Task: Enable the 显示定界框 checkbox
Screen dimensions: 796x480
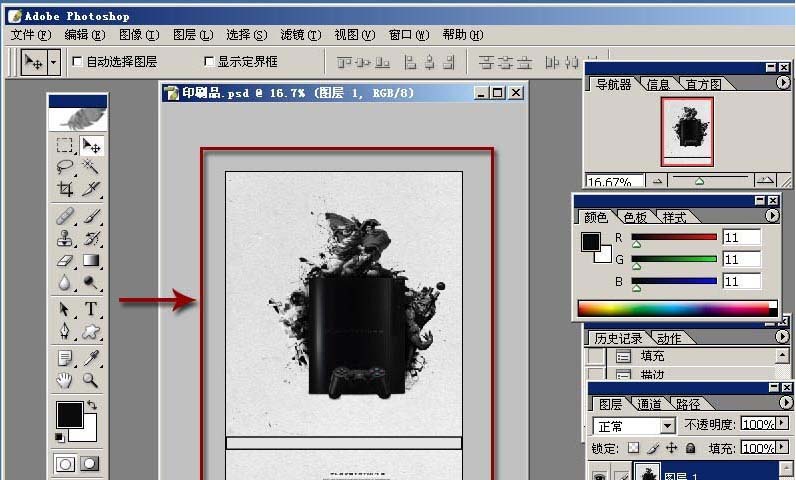Action: point(209,61)
